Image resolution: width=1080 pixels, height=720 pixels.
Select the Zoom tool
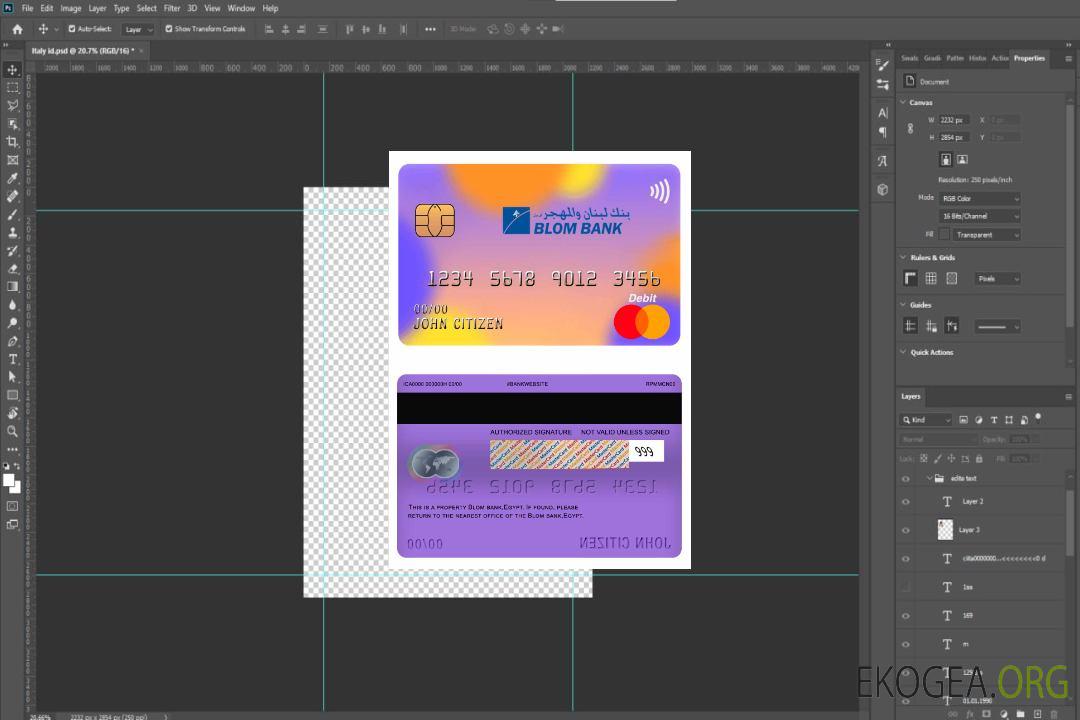[x=12, y=431]
